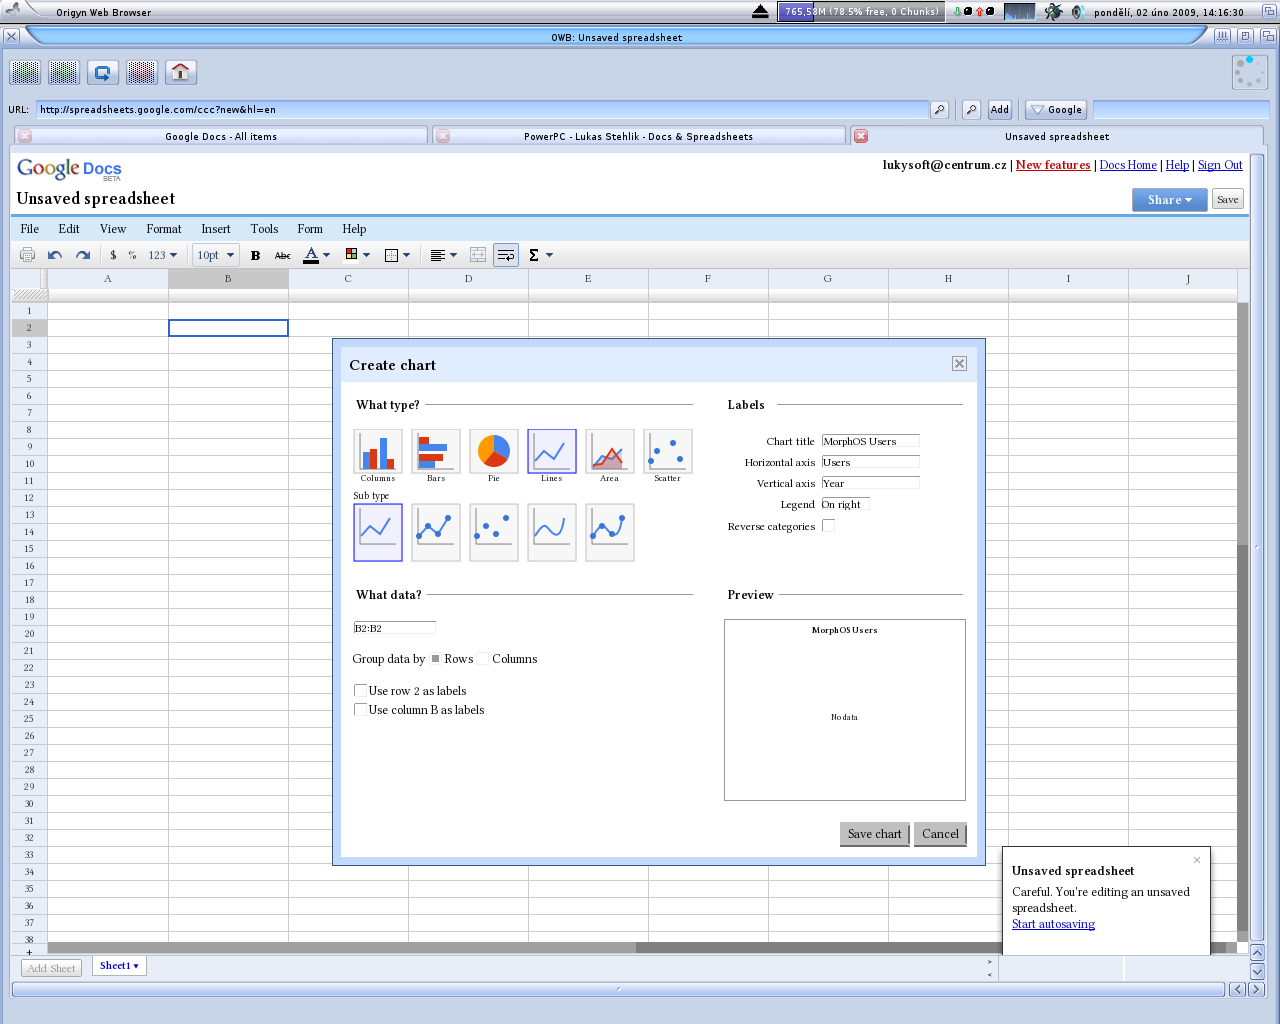Select the Pie chart type icon

pos(494,451)
